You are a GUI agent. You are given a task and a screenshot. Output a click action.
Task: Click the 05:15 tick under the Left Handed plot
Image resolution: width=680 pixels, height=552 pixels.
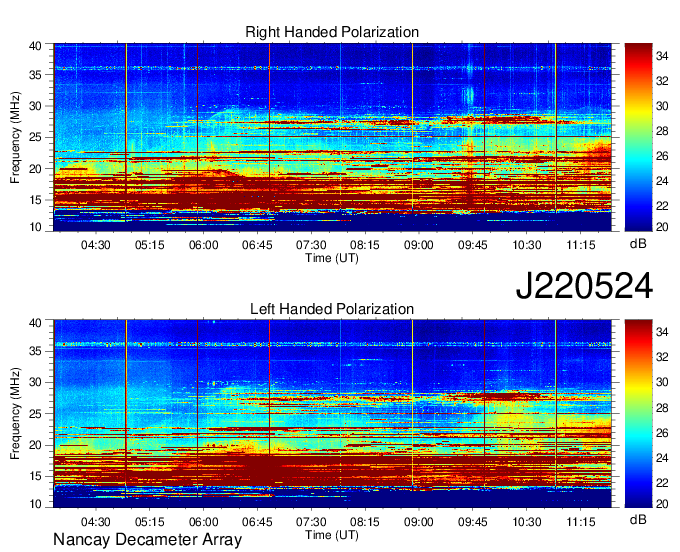150,522
